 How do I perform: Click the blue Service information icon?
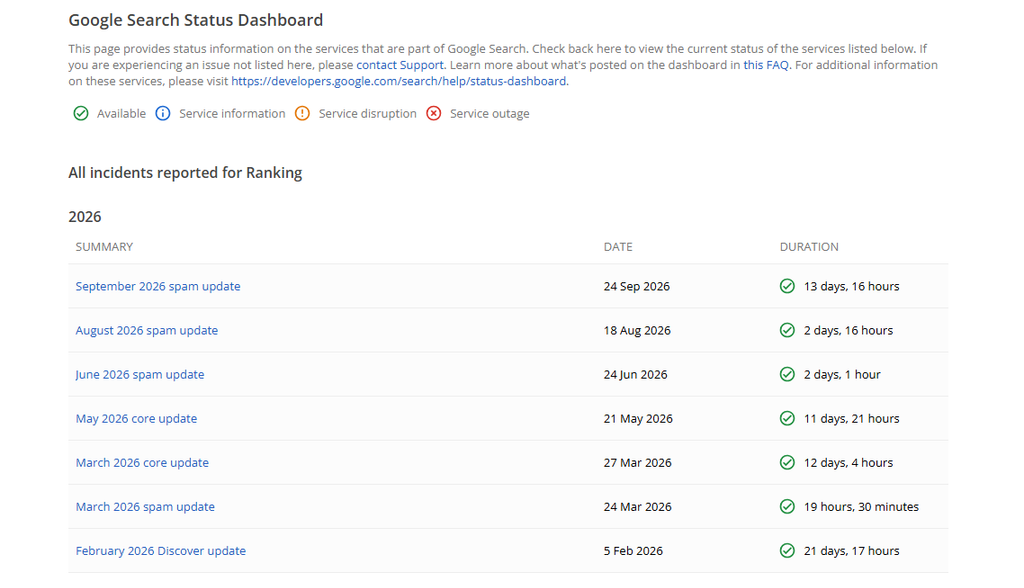click(163, 114)
